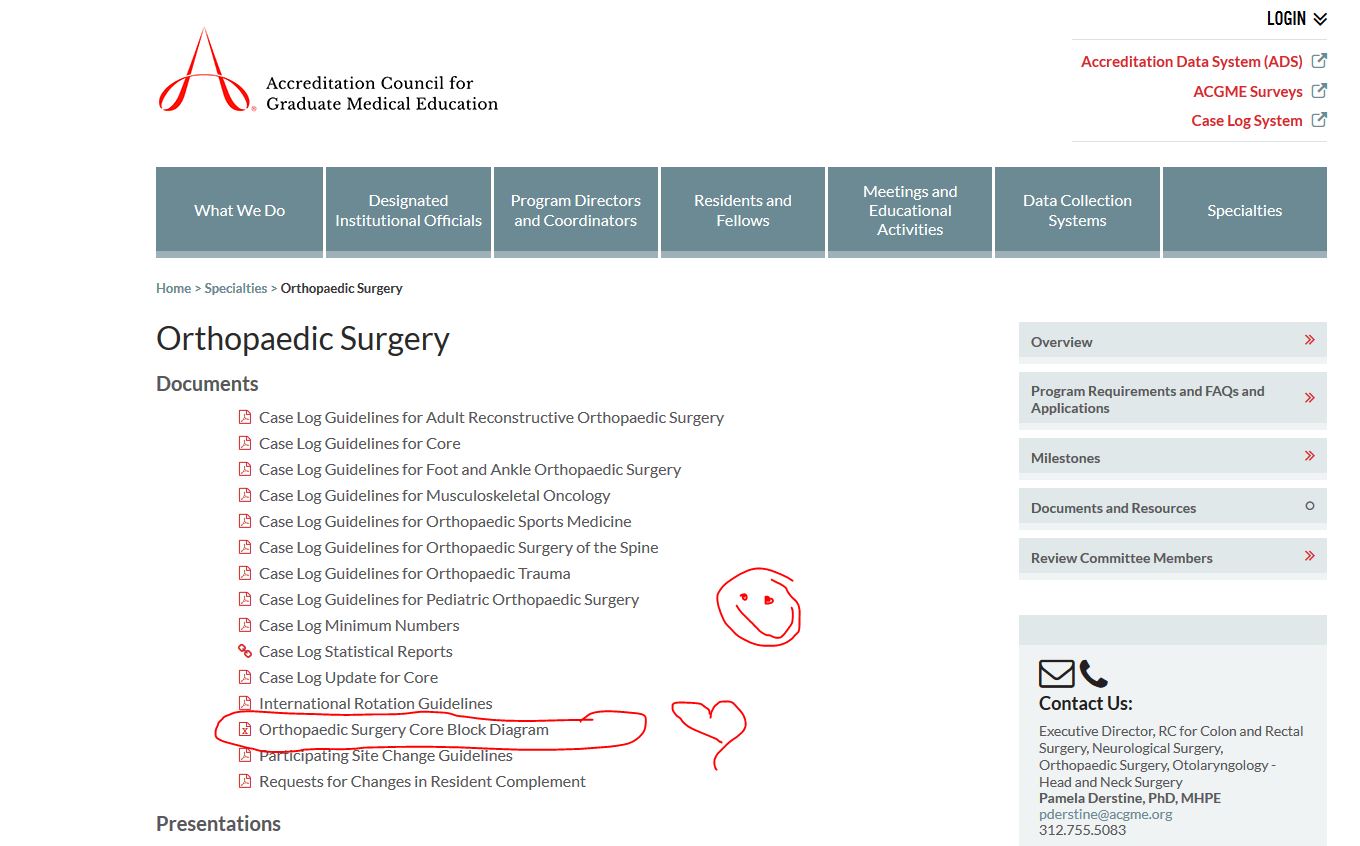Open Case Log Statistical Reports link
Viewport: 1360px width, 846px height.
click(356, 652)
